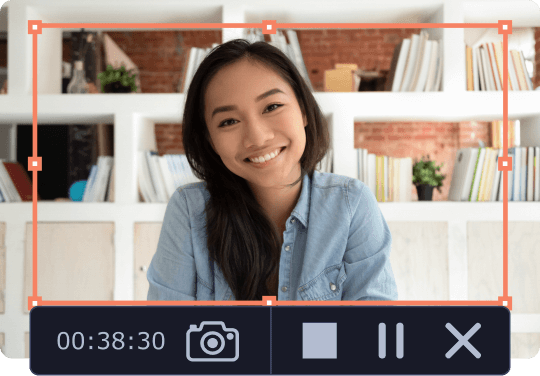
Task: Click the orange right border of capture frame
Action: point(505,95)
